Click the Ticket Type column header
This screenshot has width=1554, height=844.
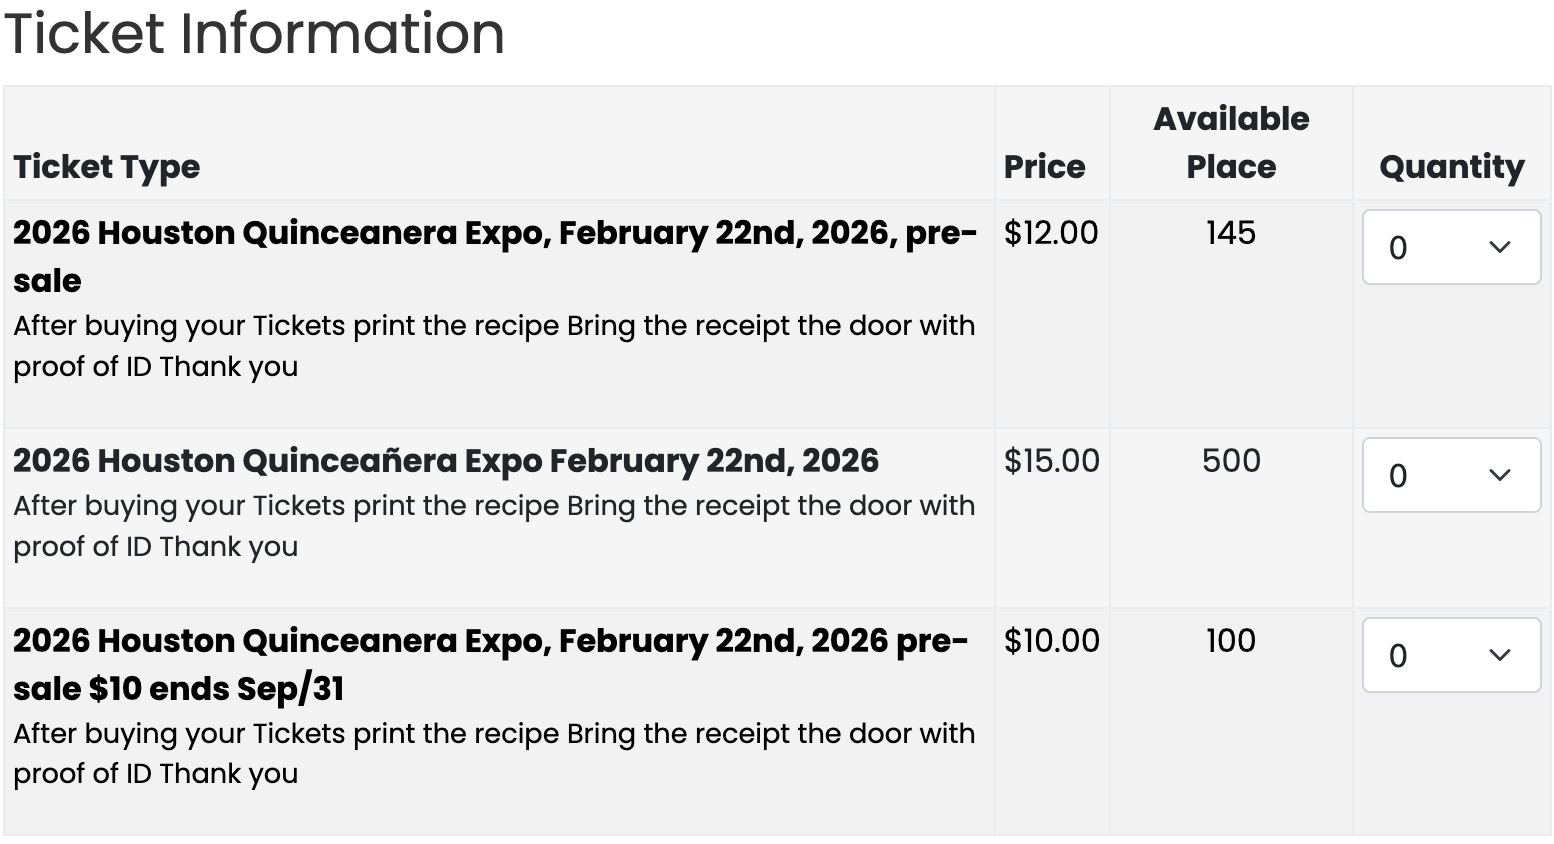pos(107,166)
